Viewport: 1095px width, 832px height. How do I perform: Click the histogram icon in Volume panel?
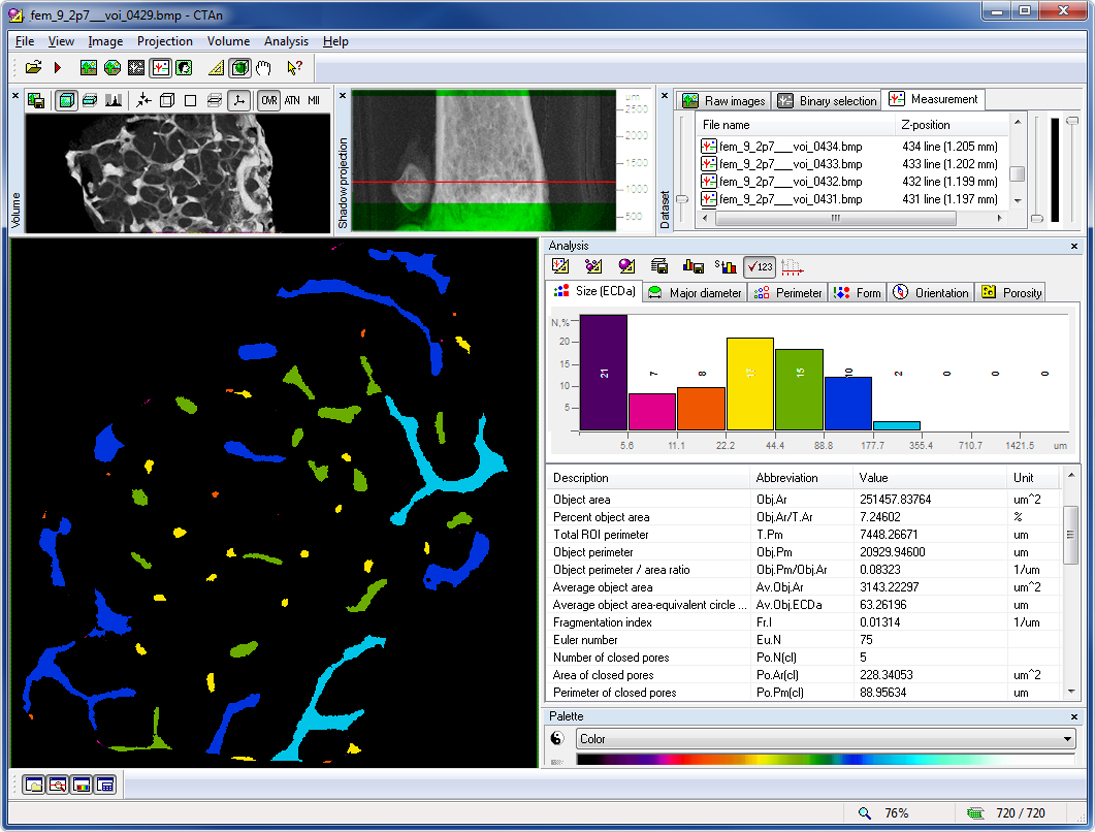114,100
